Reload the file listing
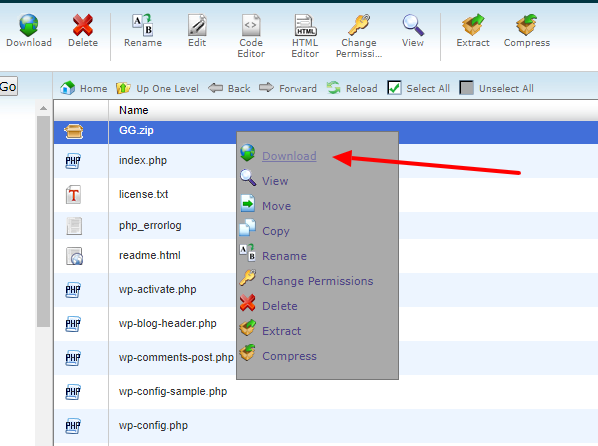The image size is (598, 446). 352,89
